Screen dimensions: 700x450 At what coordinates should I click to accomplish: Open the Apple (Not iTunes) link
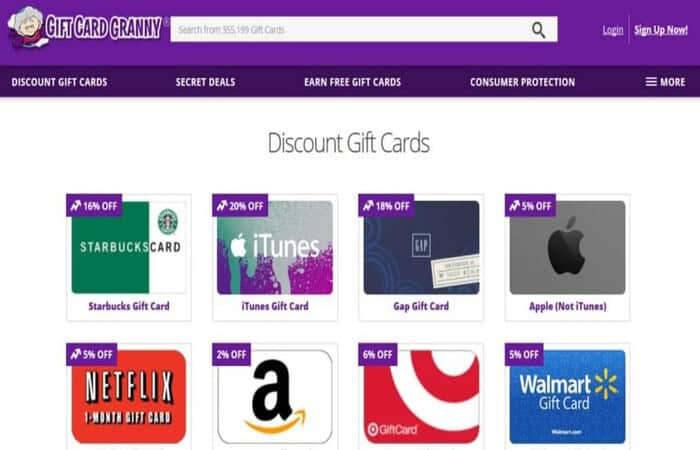pos(567,306)
